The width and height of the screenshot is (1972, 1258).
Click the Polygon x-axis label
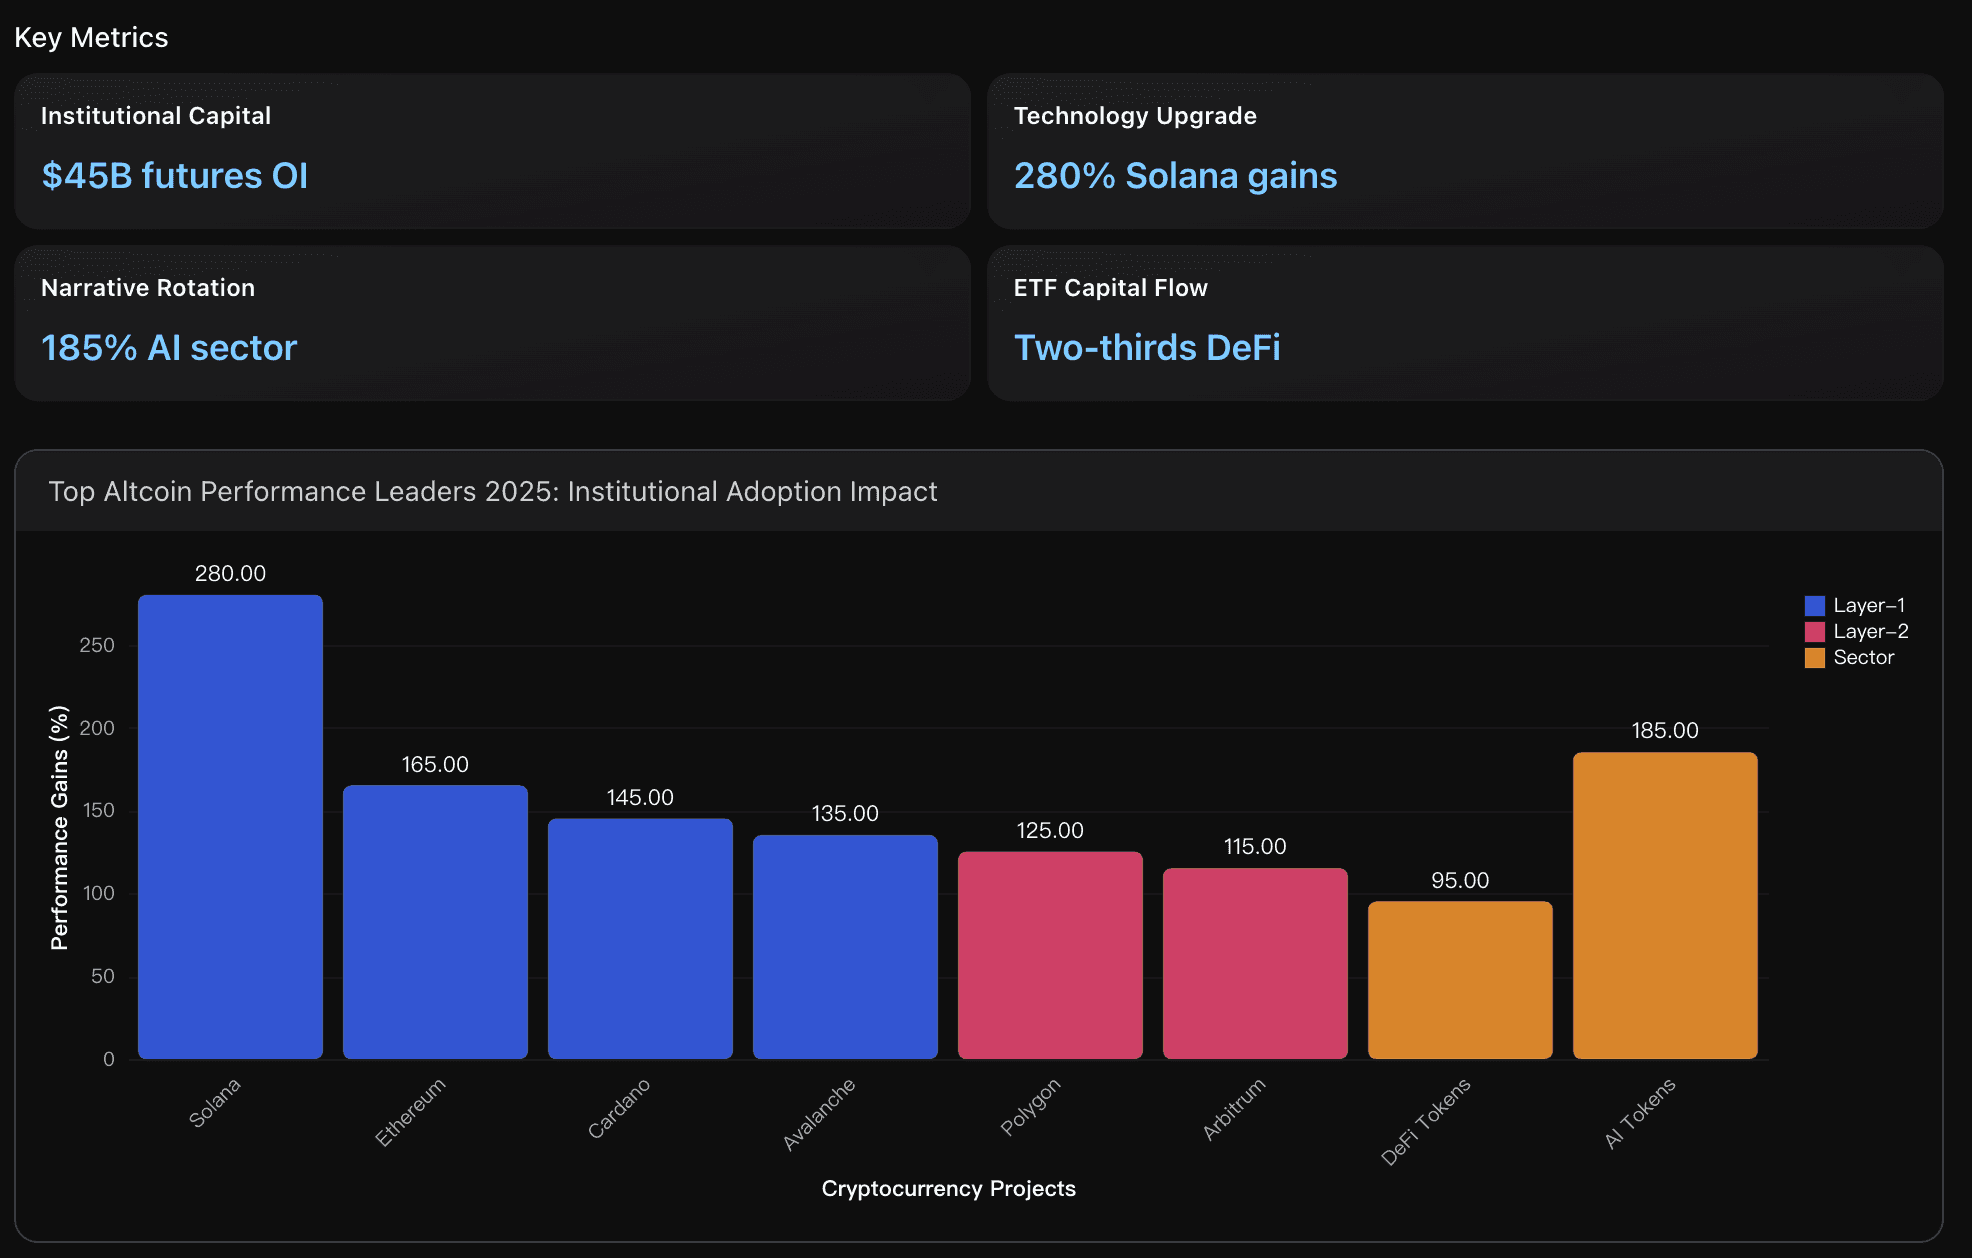click(x=1030, y=1106)
